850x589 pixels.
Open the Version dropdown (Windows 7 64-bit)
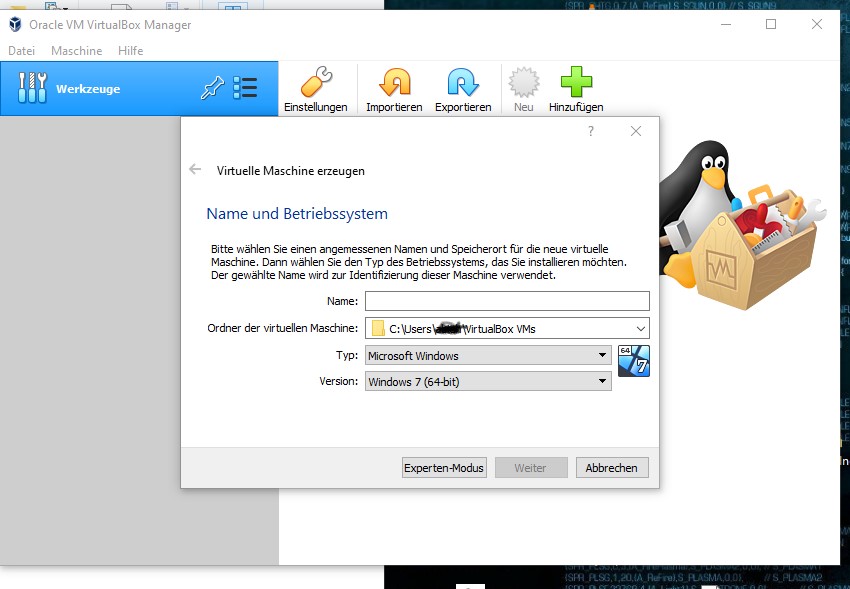click(x=488, y=381)
